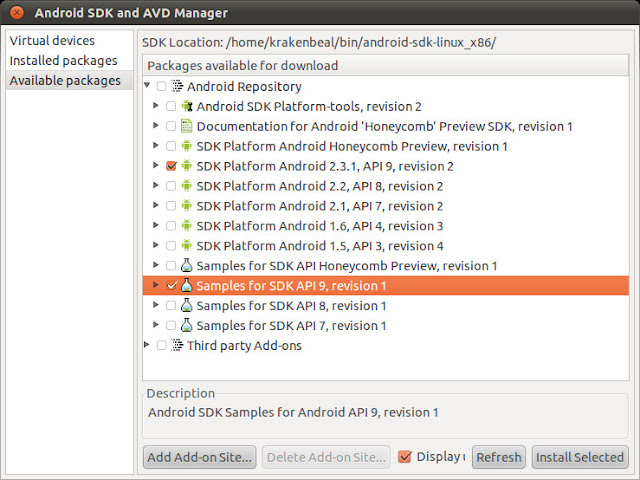Check the Android Repository checkbox
This screenshot has height=480, width=640.
(x=162, y=86)
